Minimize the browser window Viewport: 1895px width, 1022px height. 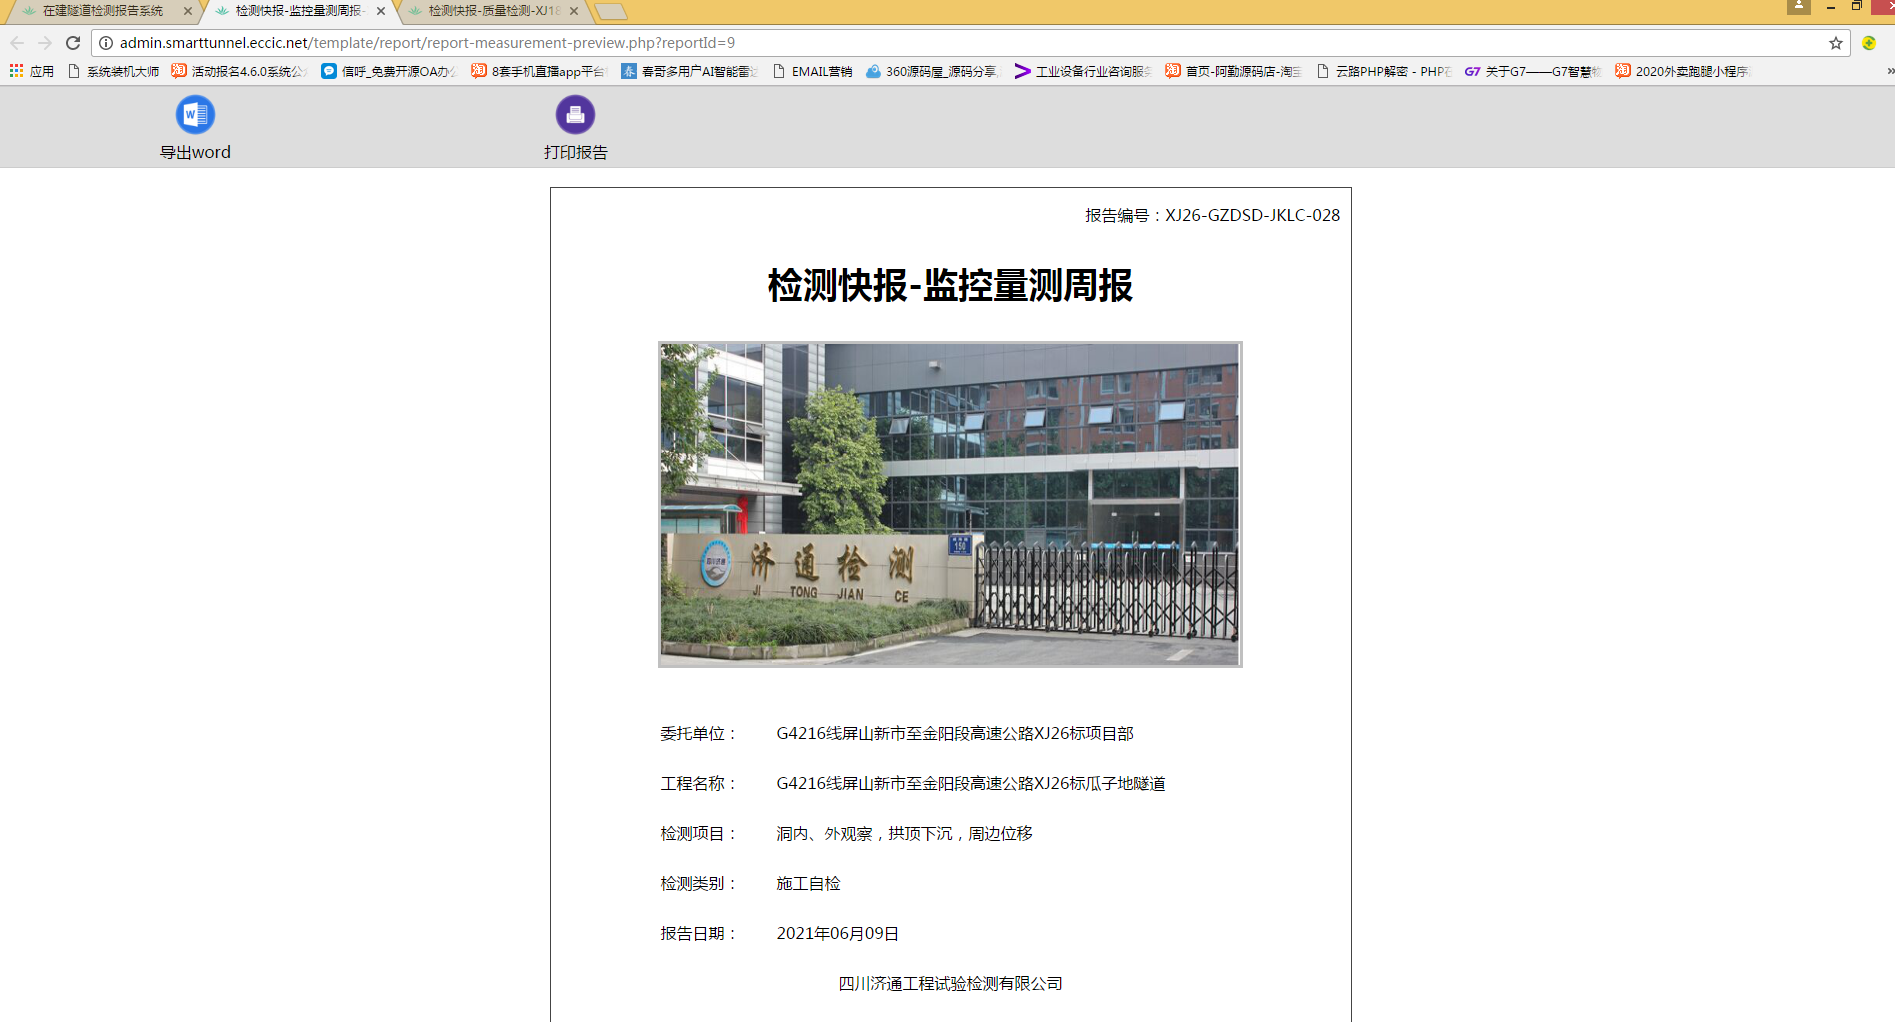coord(1831,6)
